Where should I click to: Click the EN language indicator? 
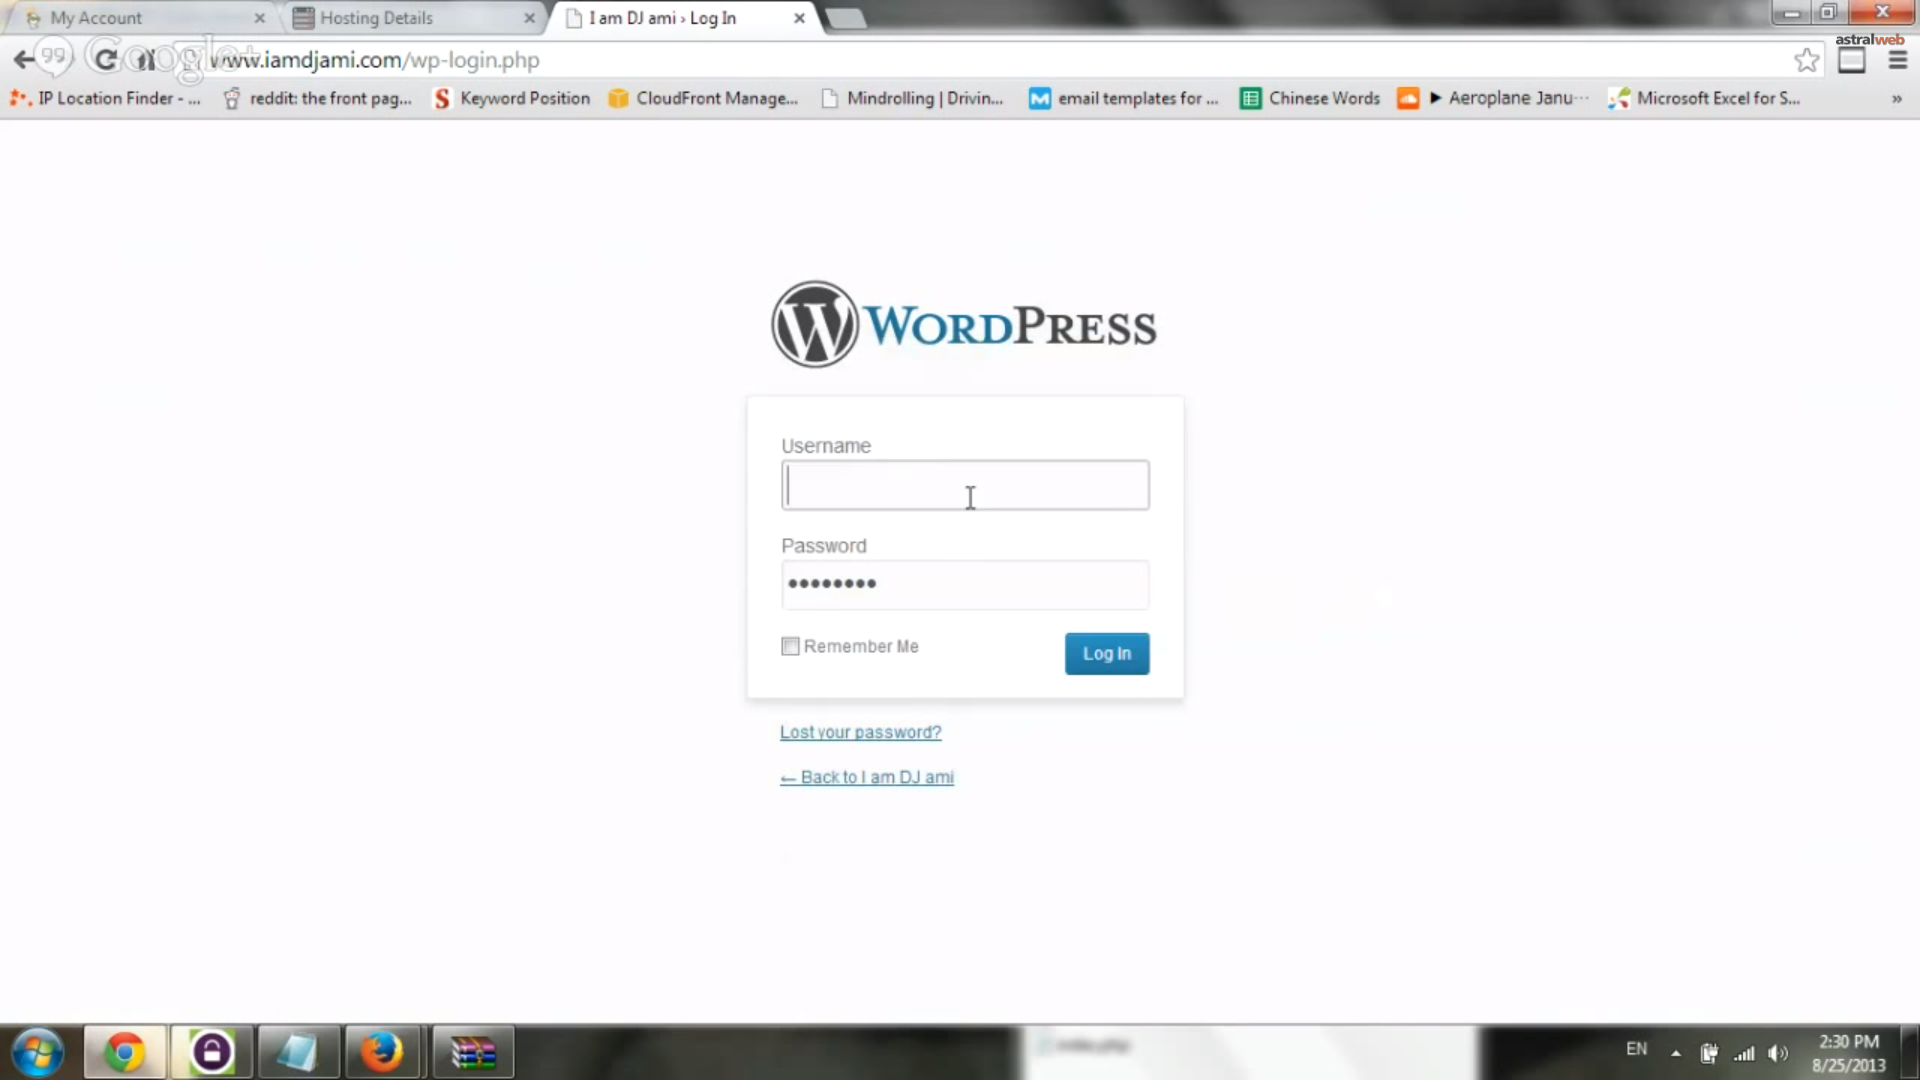coord(1636,1049)
